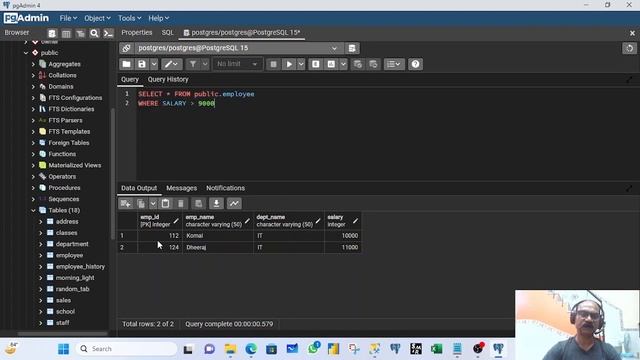The height and width of the screenshot is (360, 640).
Task: Click the Graph Visualiser line chart icon
Action: click(234, 203)
